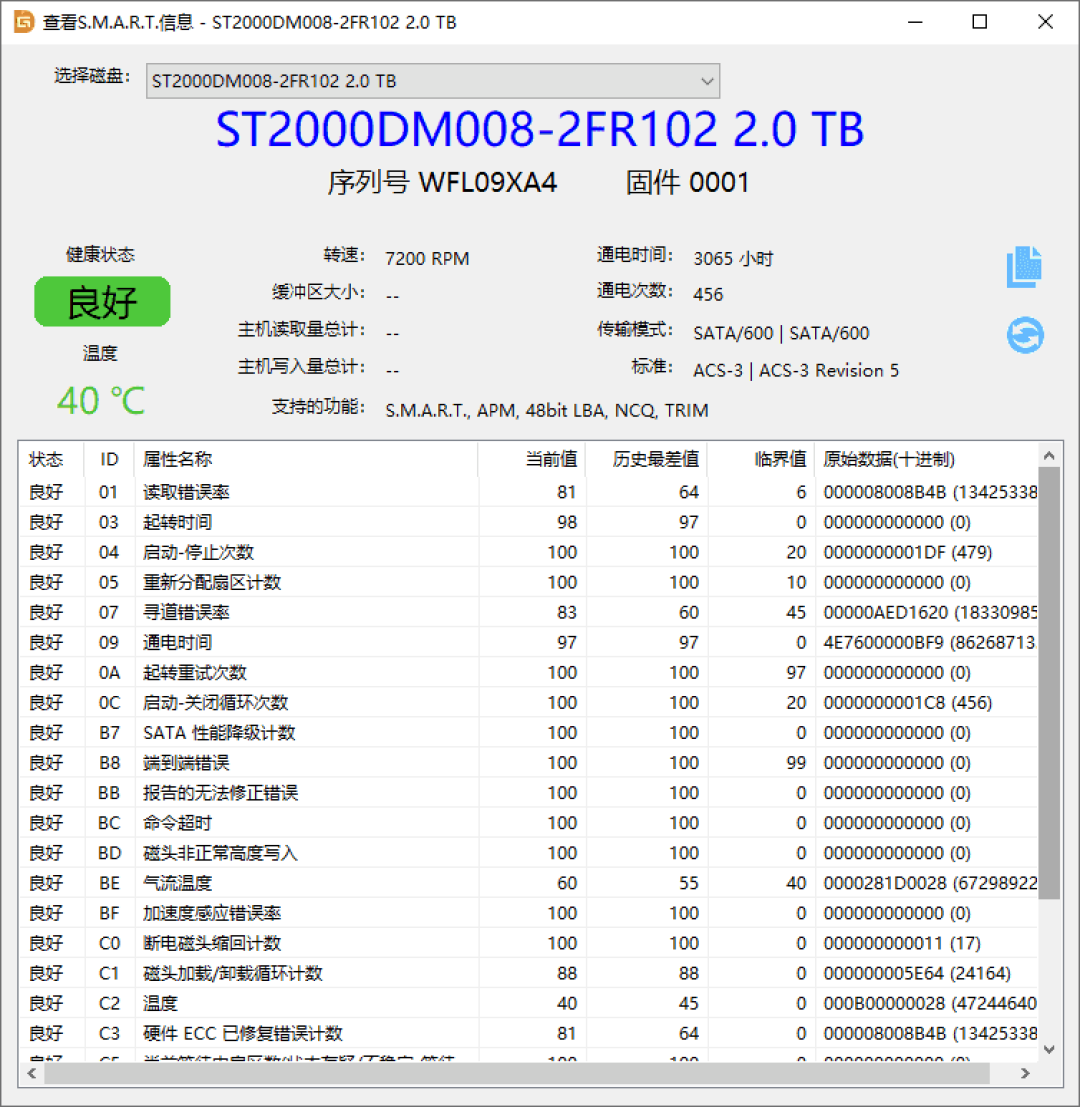
Task: Click the horizontal scrollbar thumb
Action: pyautogui.click(x=517, y=1073)
